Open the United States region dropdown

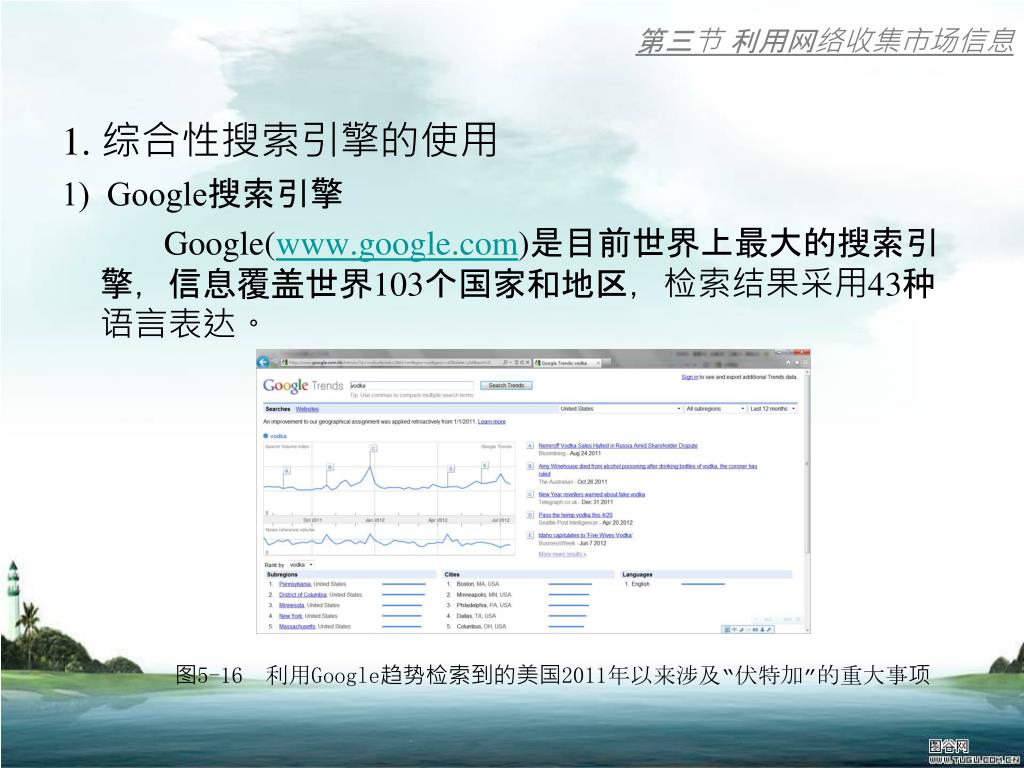(x=620, y=409)
